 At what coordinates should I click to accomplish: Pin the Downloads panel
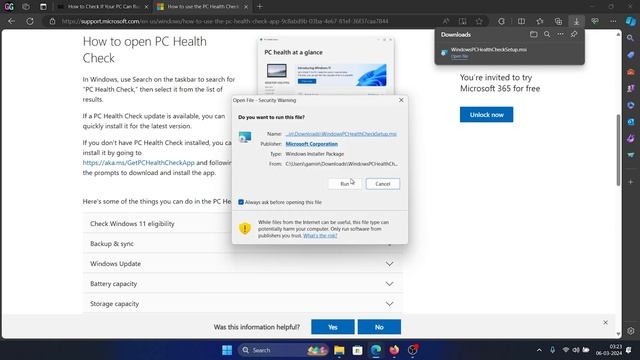point(574,35)
